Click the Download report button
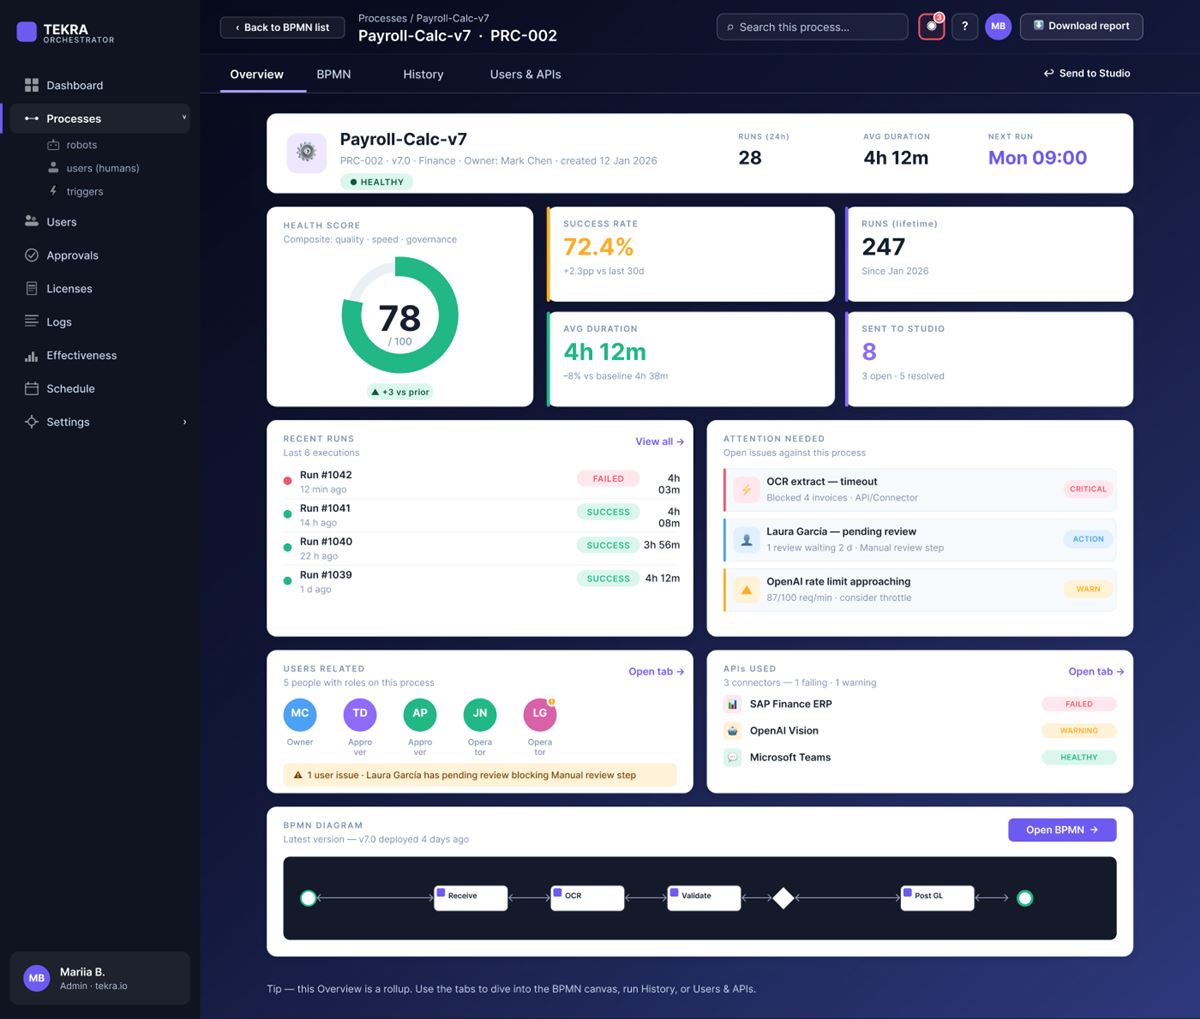This screenshot has width=1200, height=1019. coord(1081,26)
